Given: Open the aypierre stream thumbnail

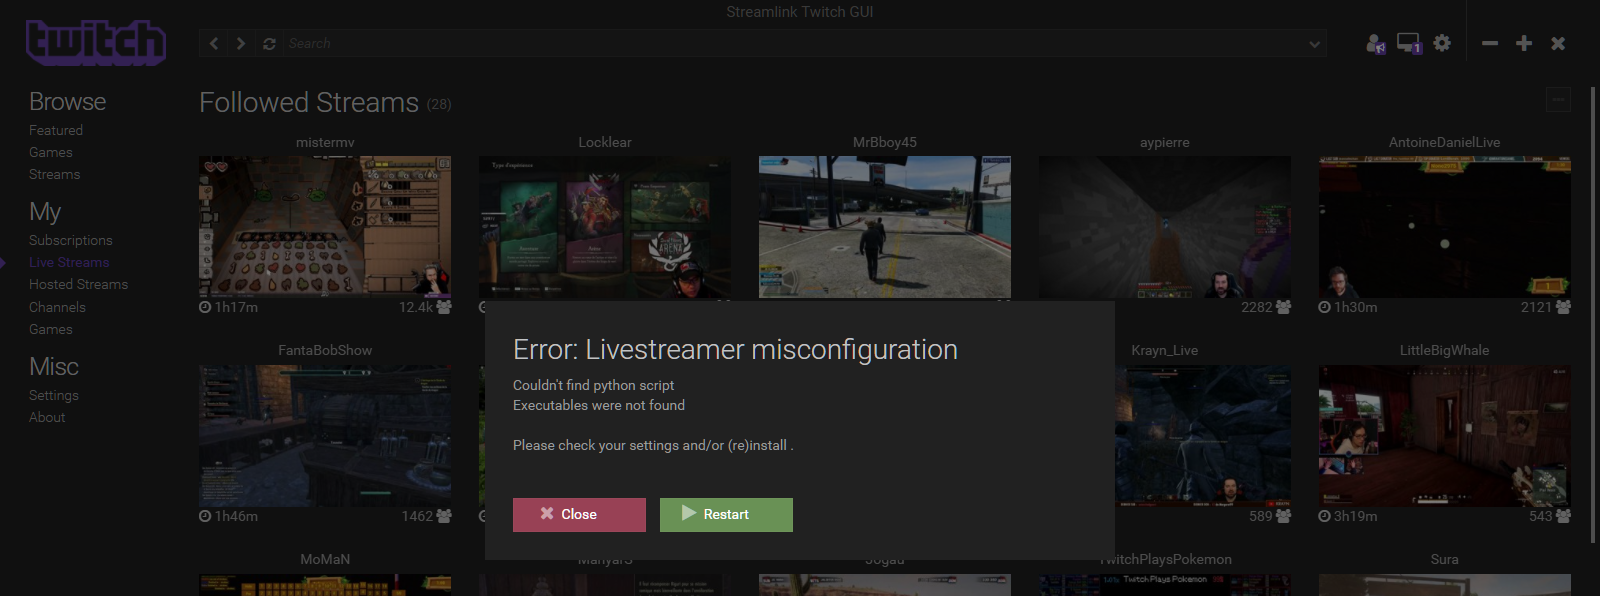Looking at the screenshot, I should coord(1165,227).
